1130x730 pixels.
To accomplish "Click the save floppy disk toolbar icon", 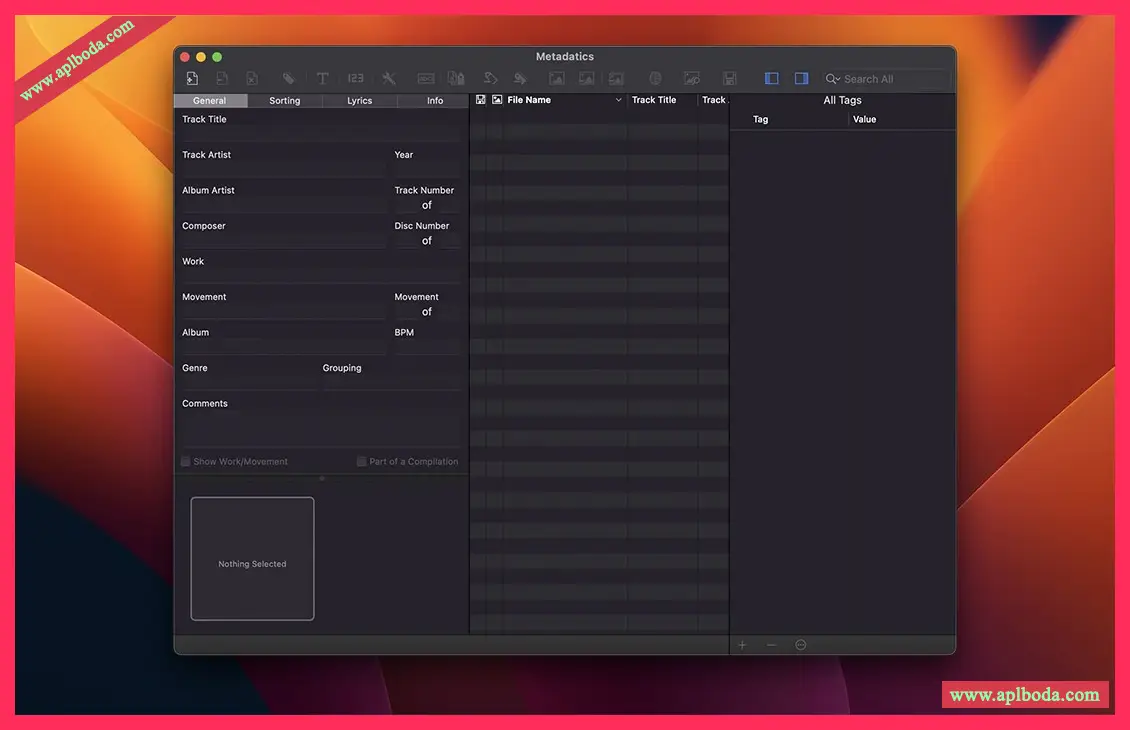I will coord(730,79).
